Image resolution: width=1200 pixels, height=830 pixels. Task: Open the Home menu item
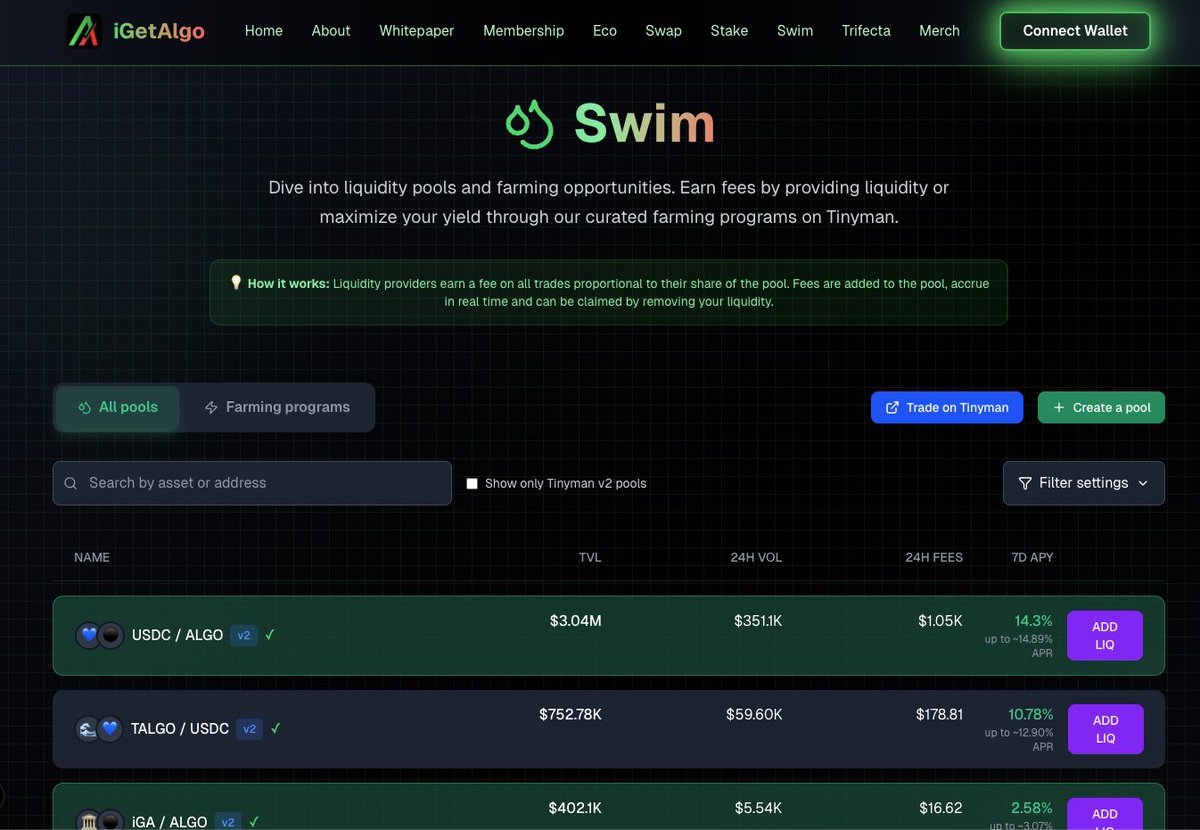tap(264, 31)
